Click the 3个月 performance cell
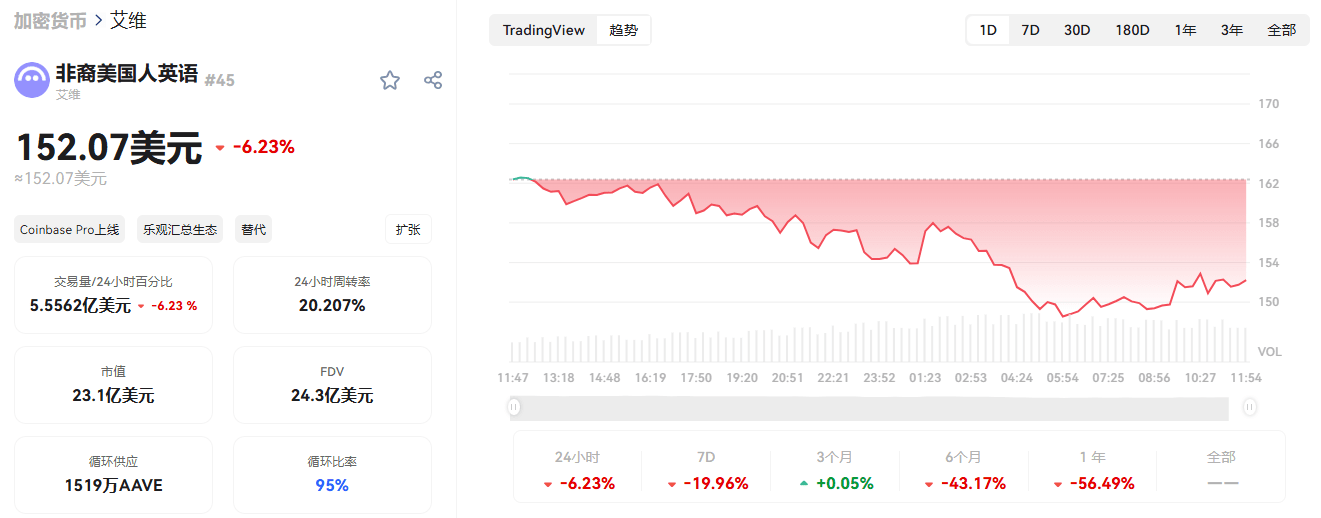The height and width of the screenshot is (518, 1321). tap(835, 470)
